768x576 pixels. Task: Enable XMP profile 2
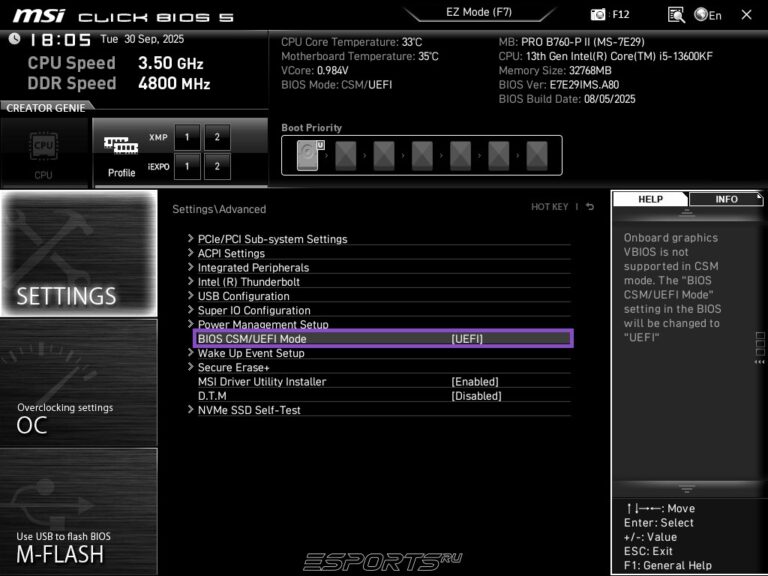click(216, 137)
